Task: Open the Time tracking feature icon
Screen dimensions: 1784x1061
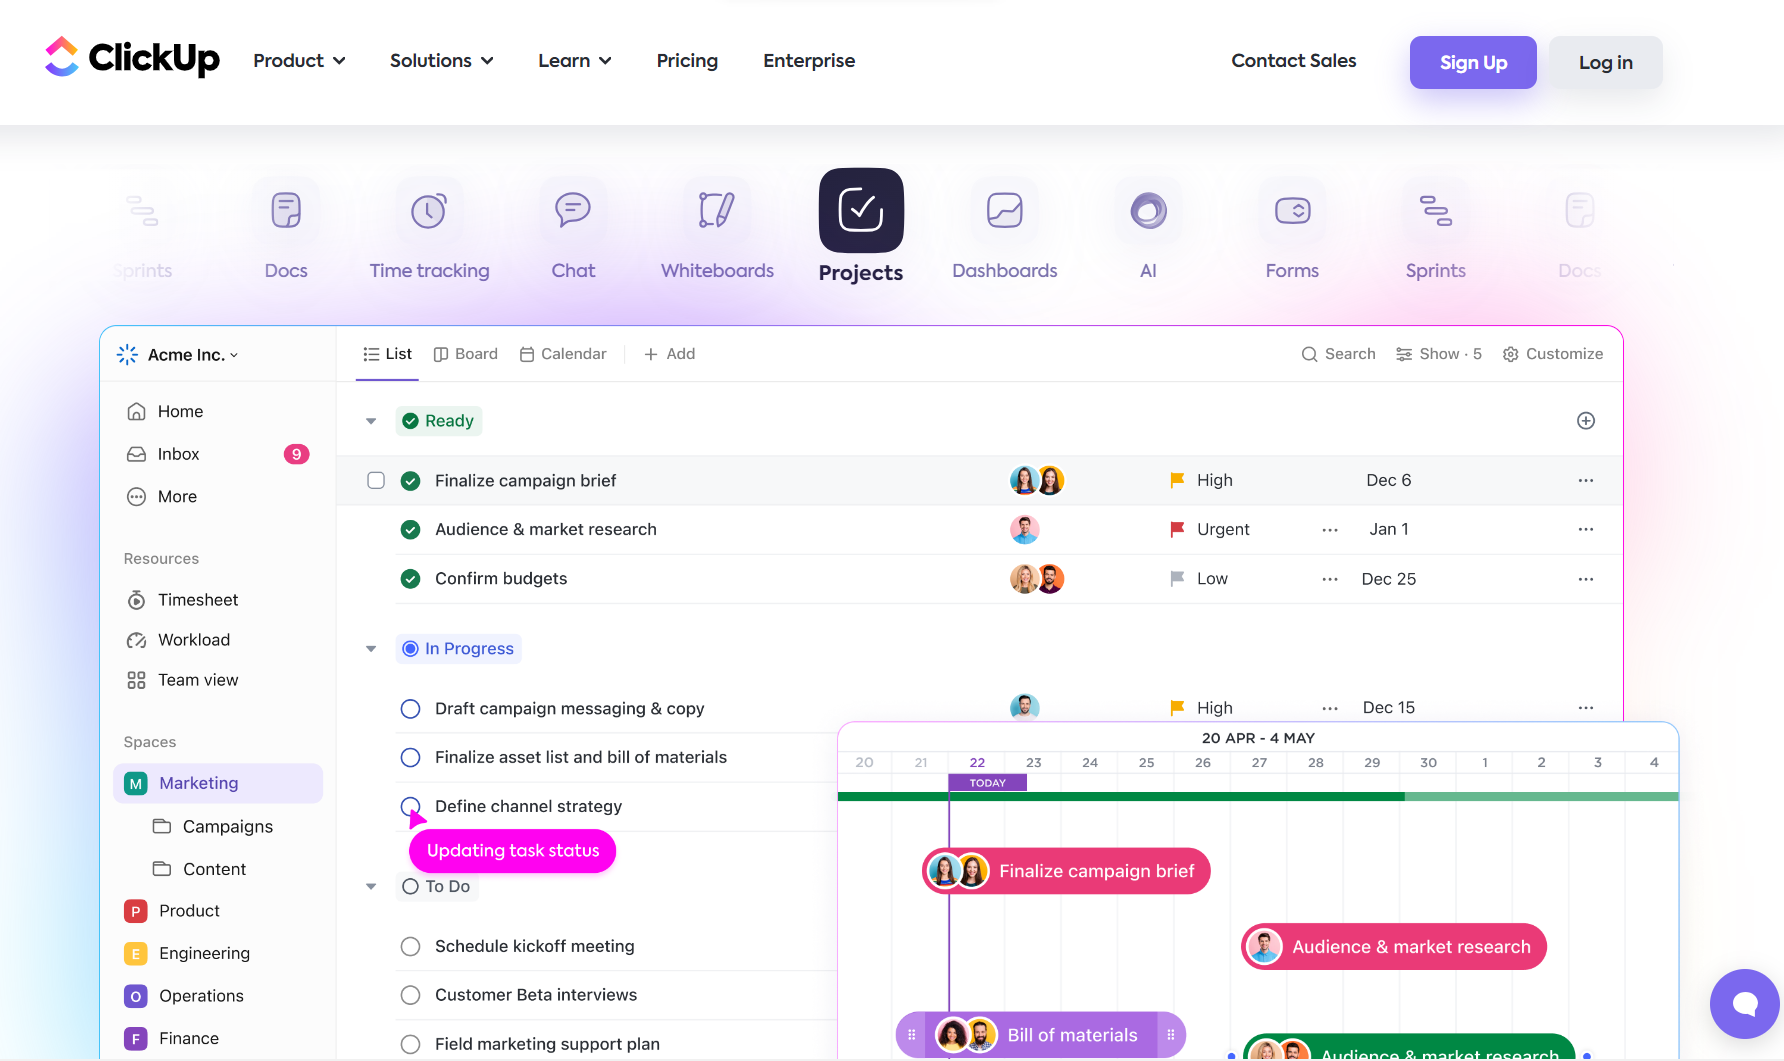Action: [429, 211]
